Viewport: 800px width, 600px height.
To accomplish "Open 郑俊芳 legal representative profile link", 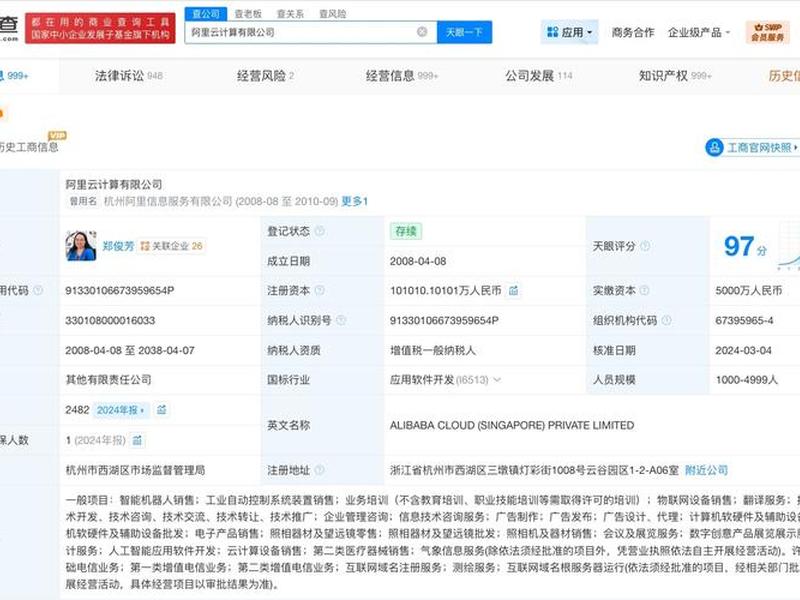I will [x=118, y=246].
